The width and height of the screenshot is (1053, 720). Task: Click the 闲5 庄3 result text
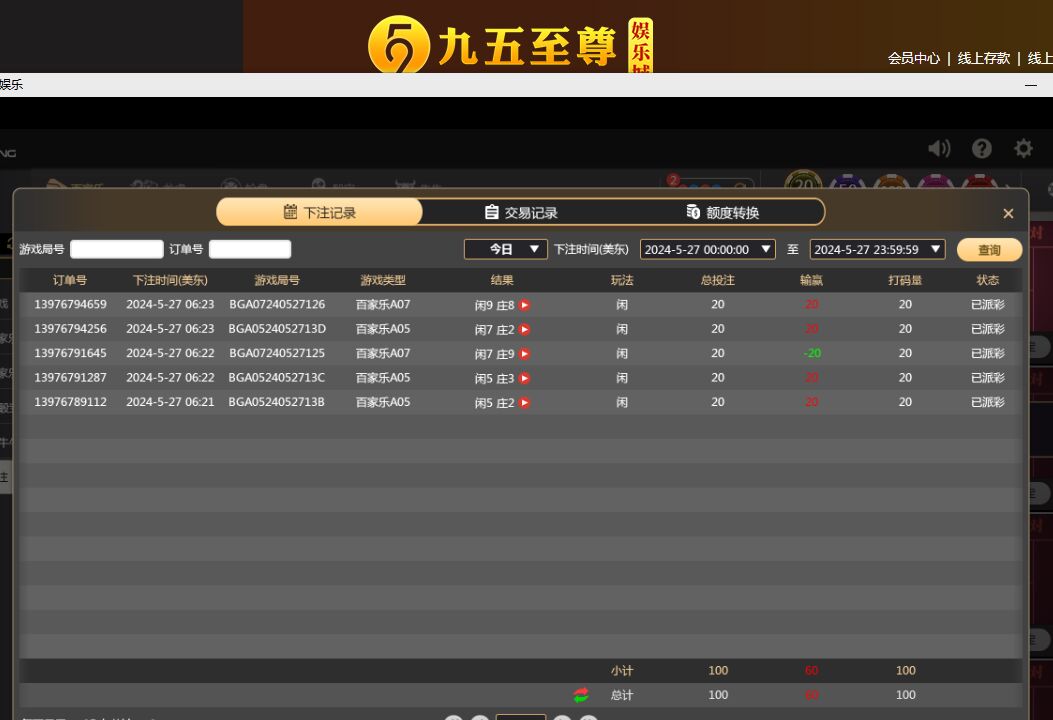pos(494,378)
